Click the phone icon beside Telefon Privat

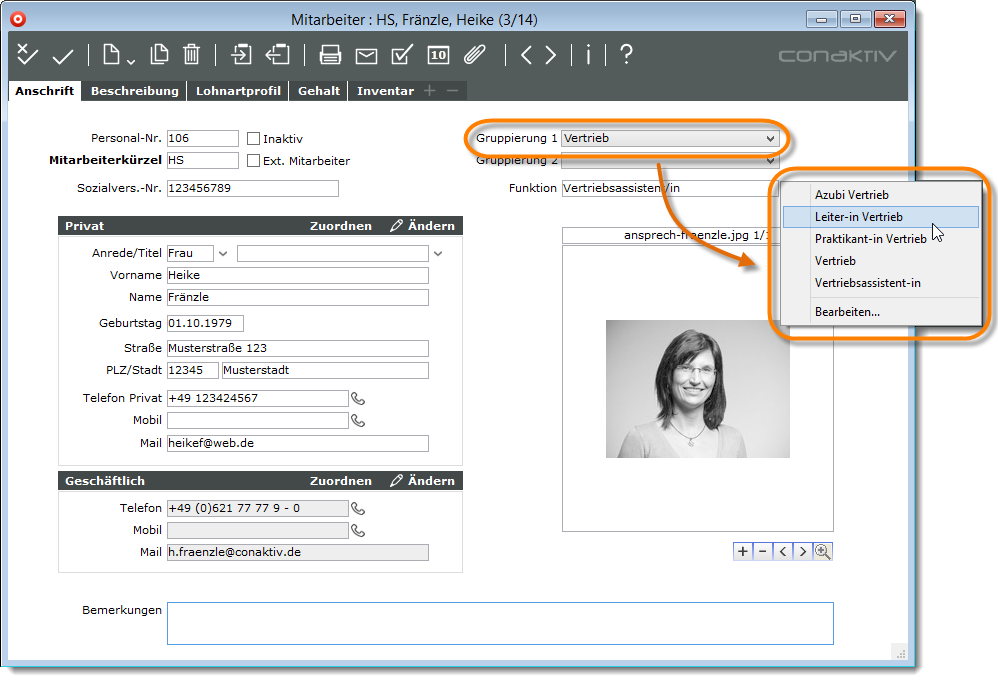(358, 399)
